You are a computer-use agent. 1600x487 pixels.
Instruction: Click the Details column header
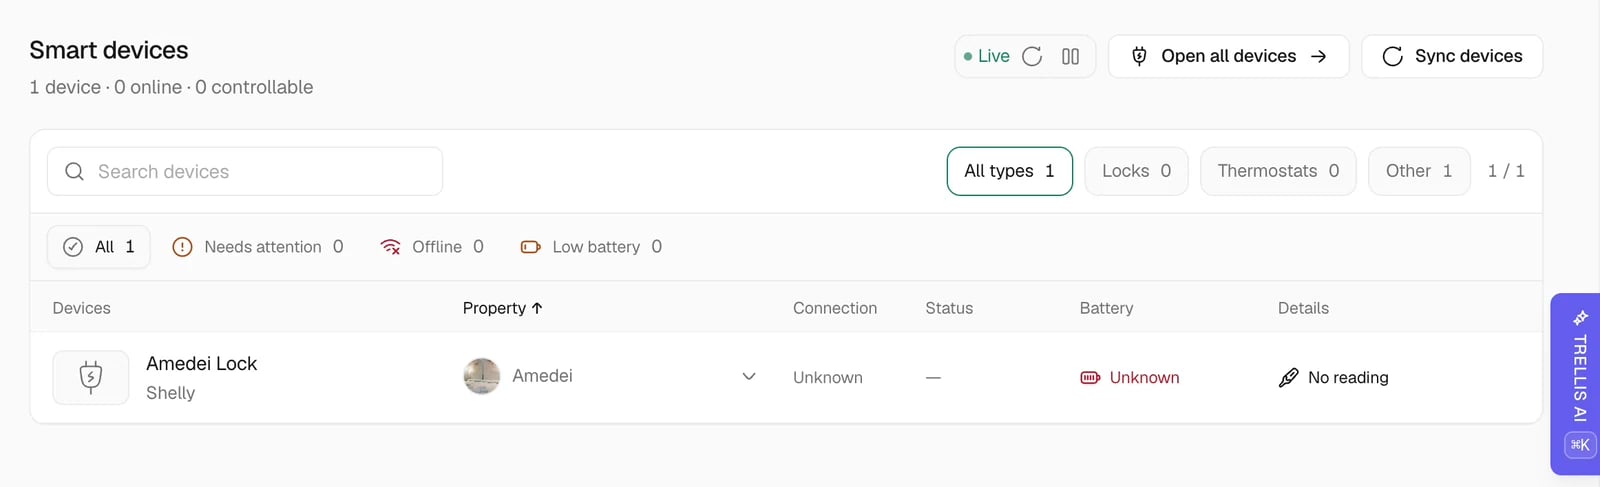click(1303, 308)
